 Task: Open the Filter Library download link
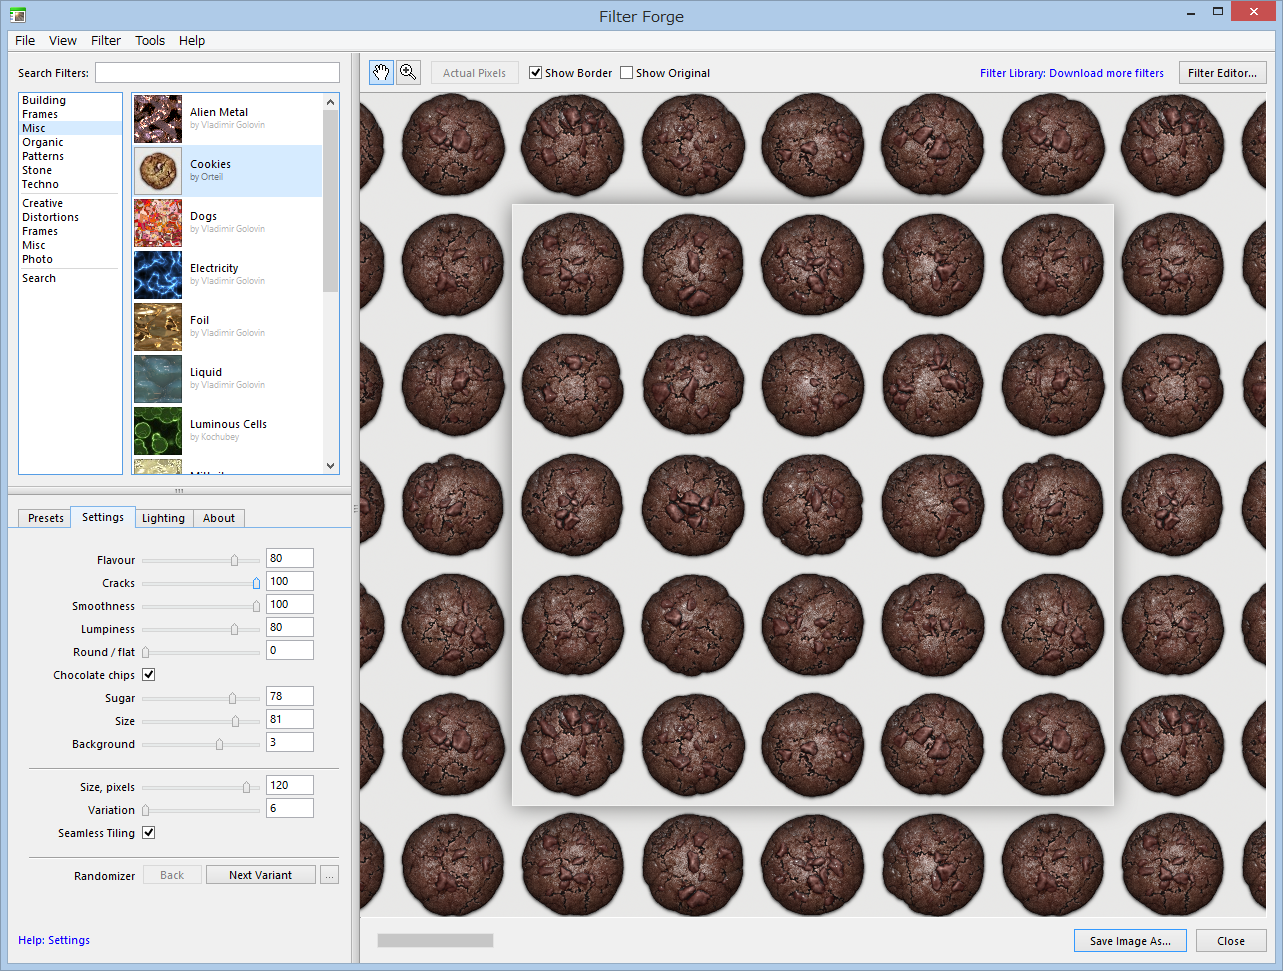(1071, 73)
